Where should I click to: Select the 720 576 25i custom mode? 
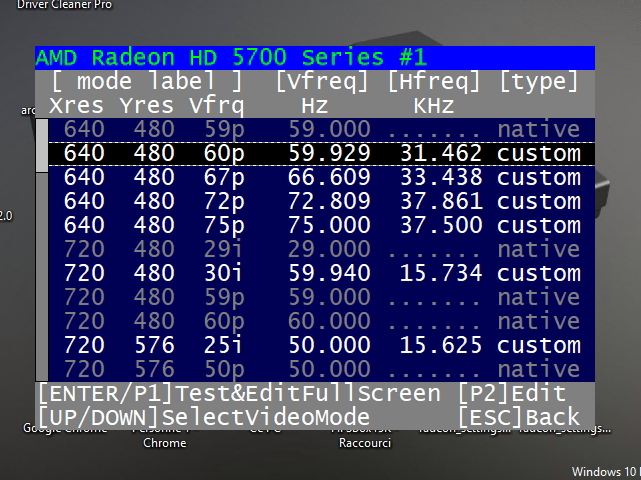tap(321, 345)
